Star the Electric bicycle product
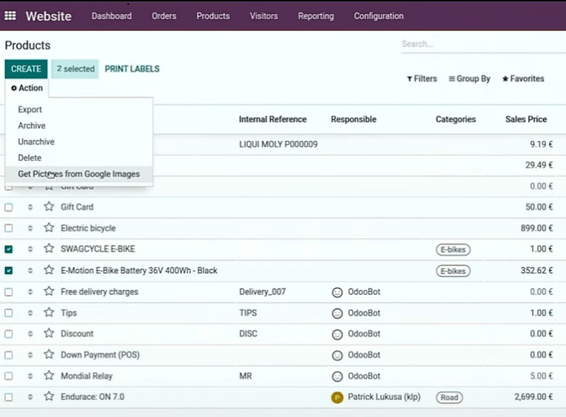Image resolution: width=566 pixels, height=417 pixels. point(49,228)
